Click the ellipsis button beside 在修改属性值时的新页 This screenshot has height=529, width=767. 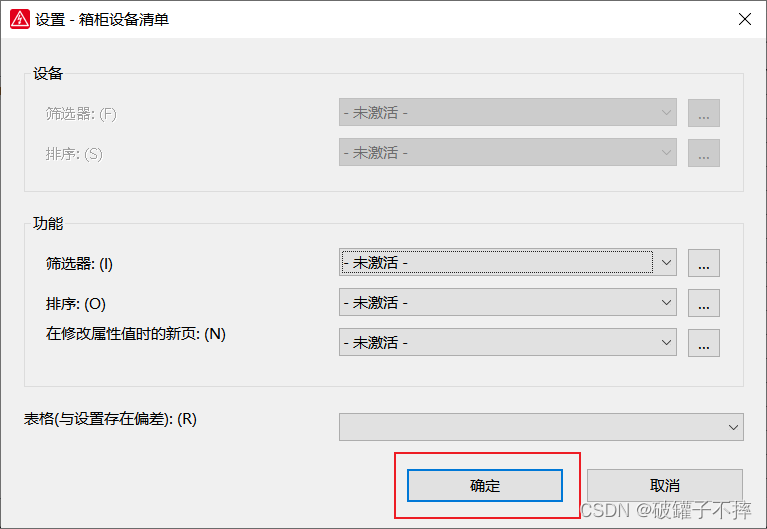[704, 343]
